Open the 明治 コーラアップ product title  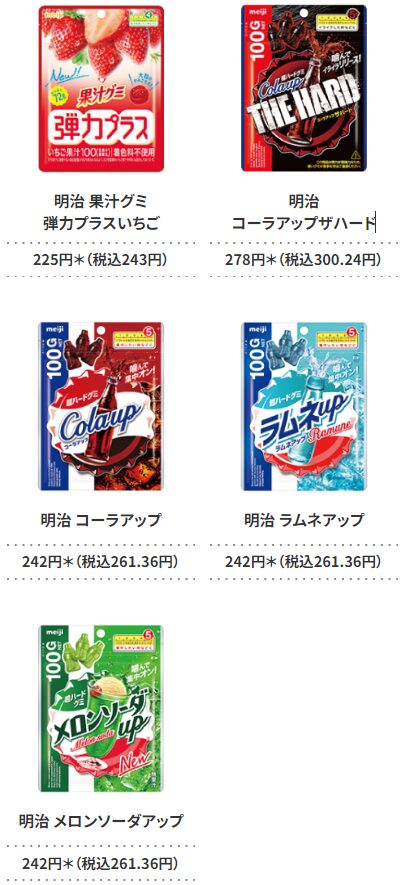(101, 519)
